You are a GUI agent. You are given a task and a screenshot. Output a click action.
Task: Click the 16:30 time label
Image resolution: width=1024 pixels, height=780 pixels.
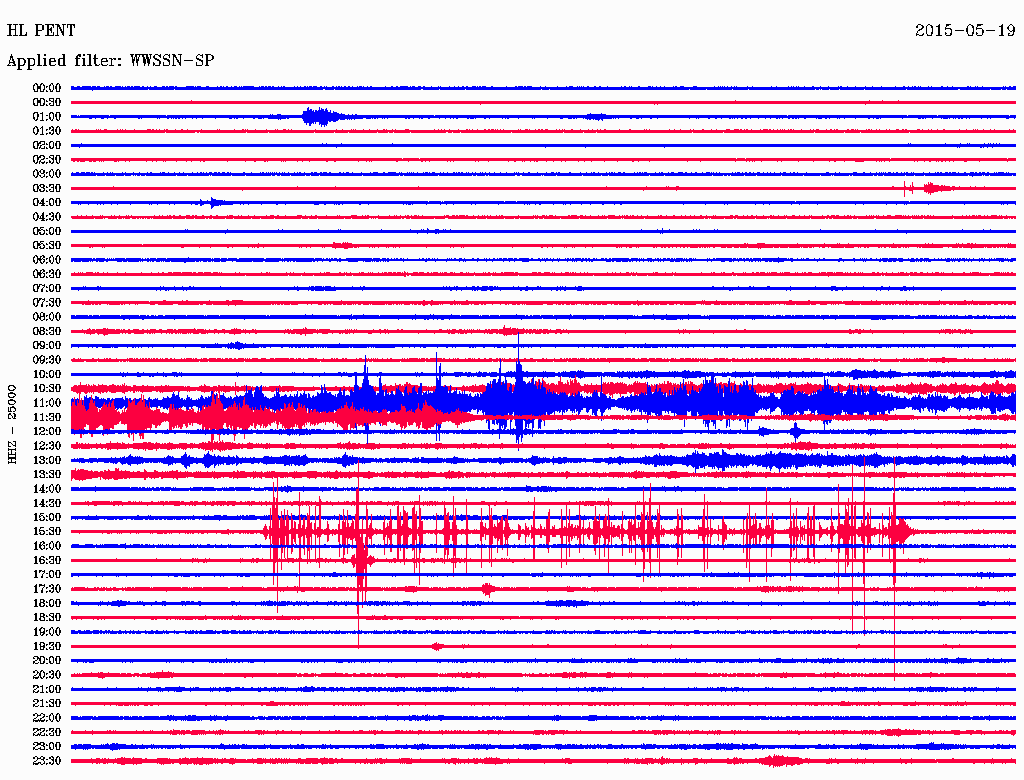pyautogui.click(x=47, y=561)
